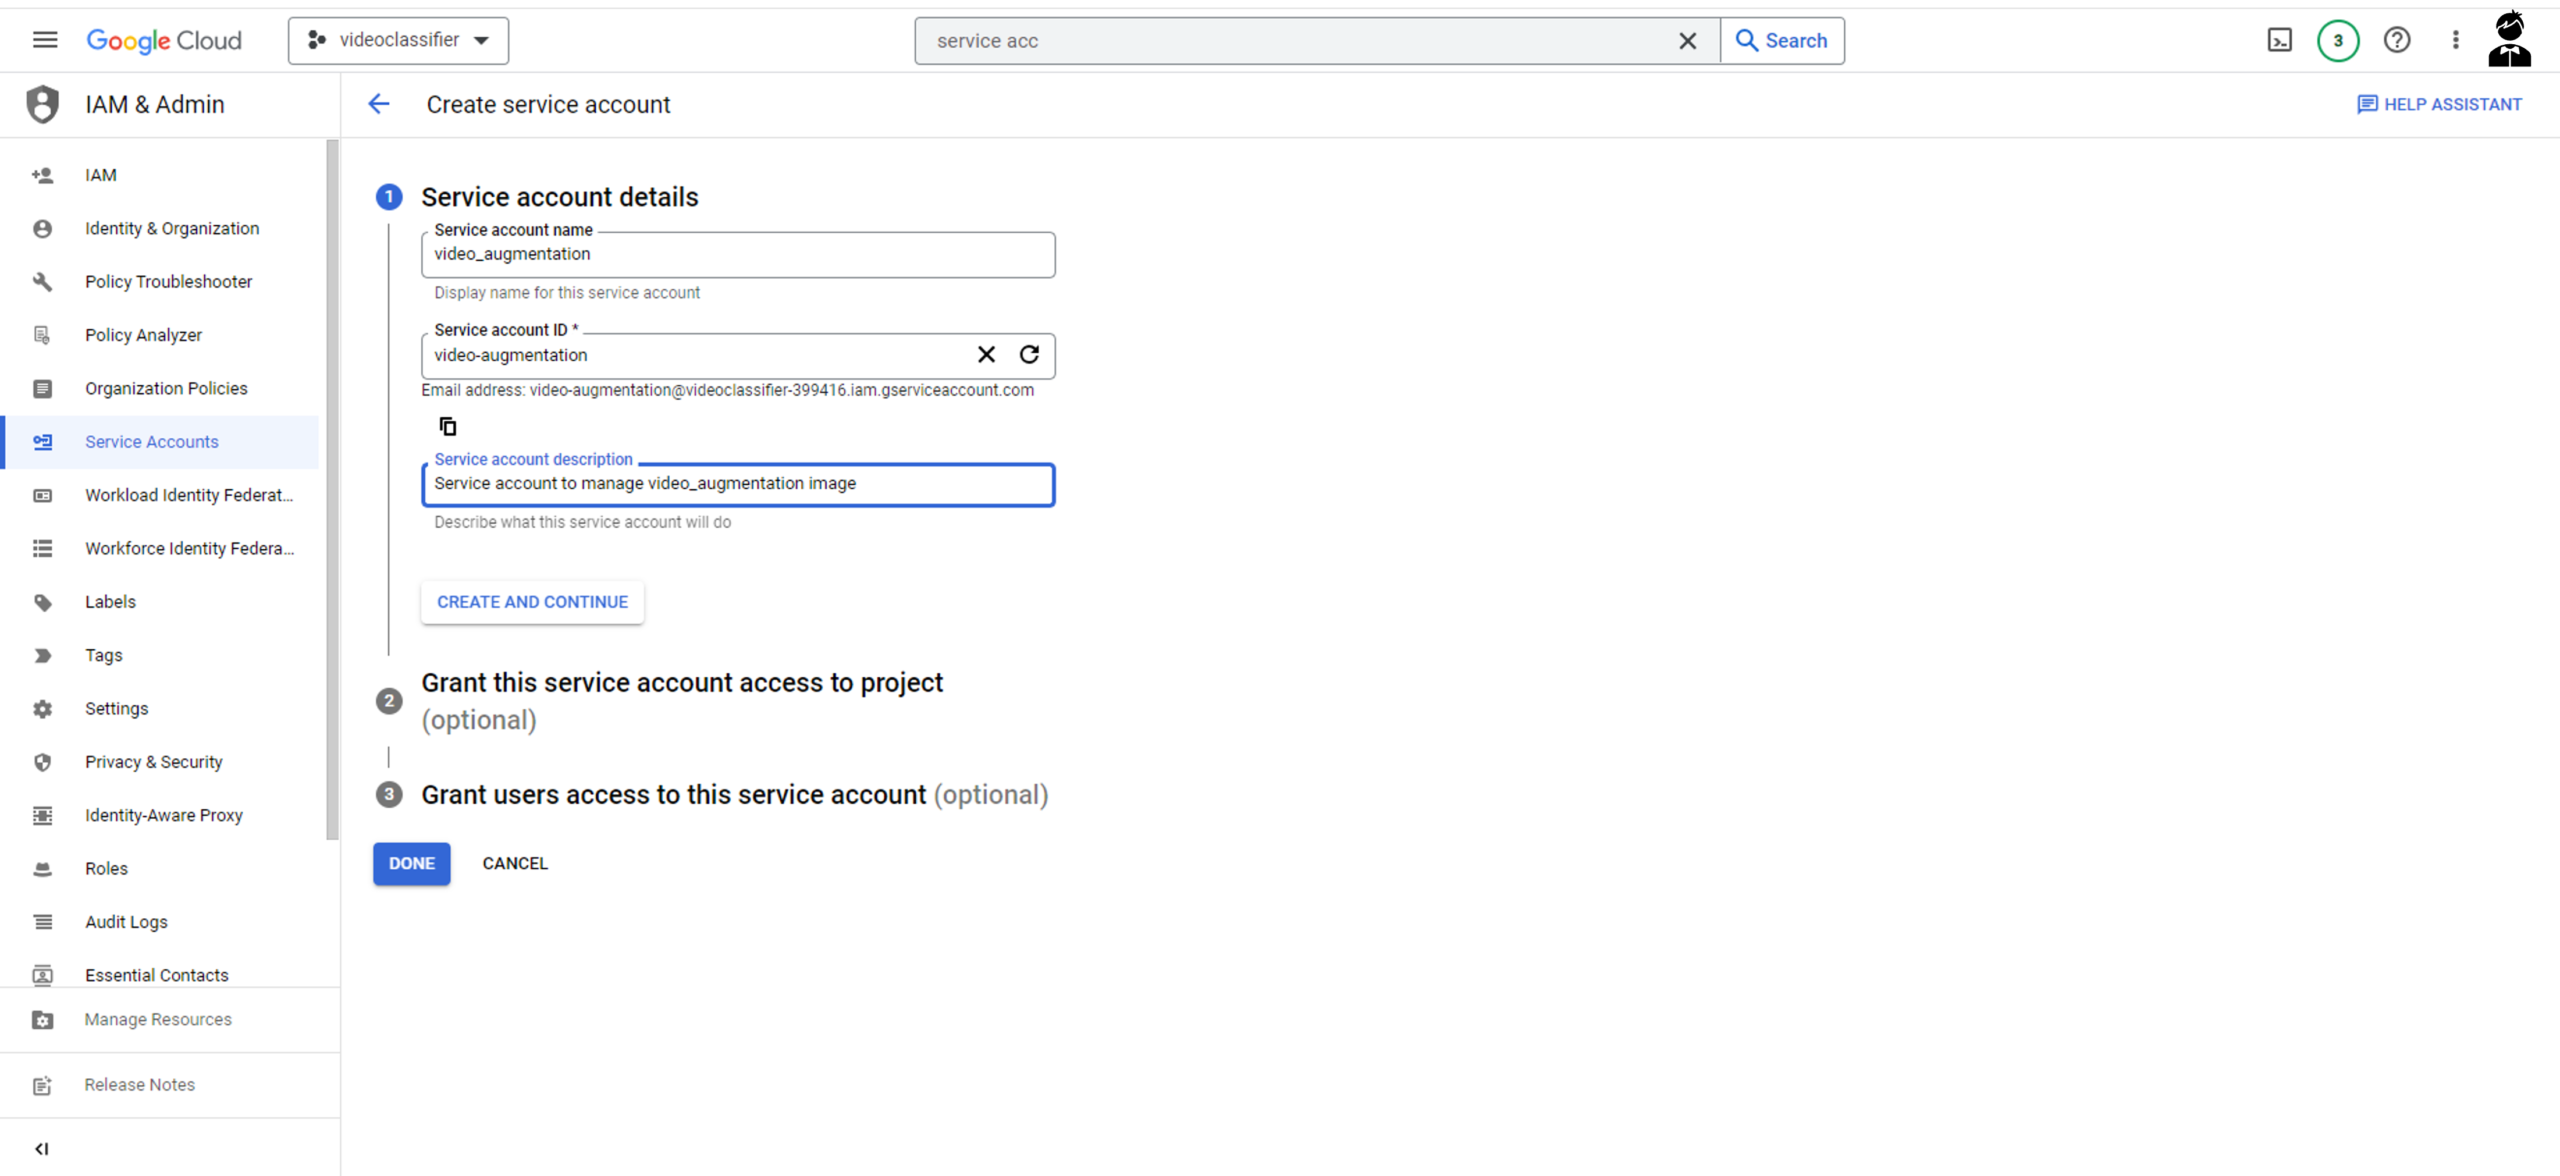Image resolution: width=2560 pixels, height=1176 pixels.
Task: Click the blue DONE button
Action: [x=411, y=863]
